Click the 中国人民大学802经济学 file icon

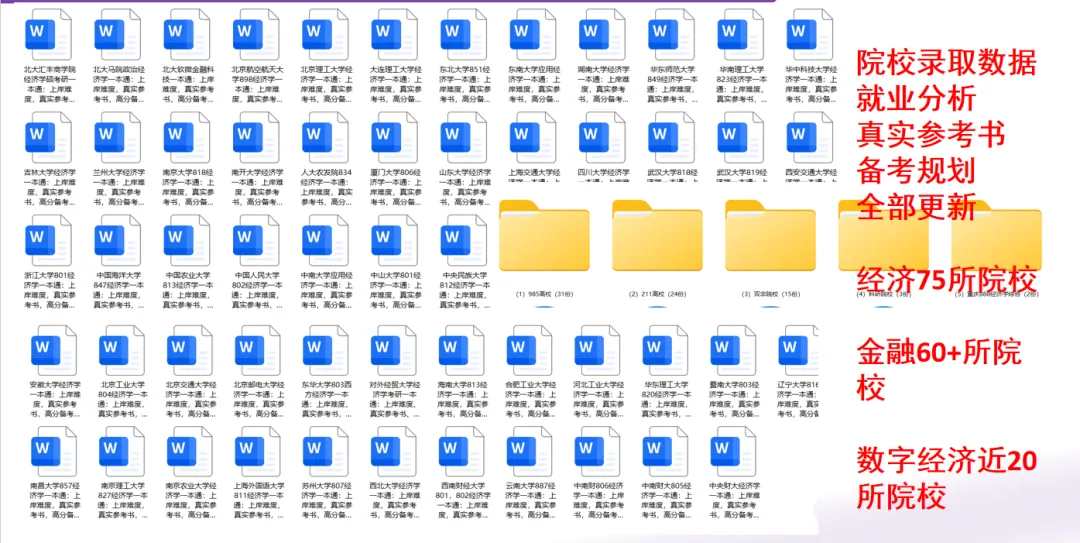(x=256, y=240)
